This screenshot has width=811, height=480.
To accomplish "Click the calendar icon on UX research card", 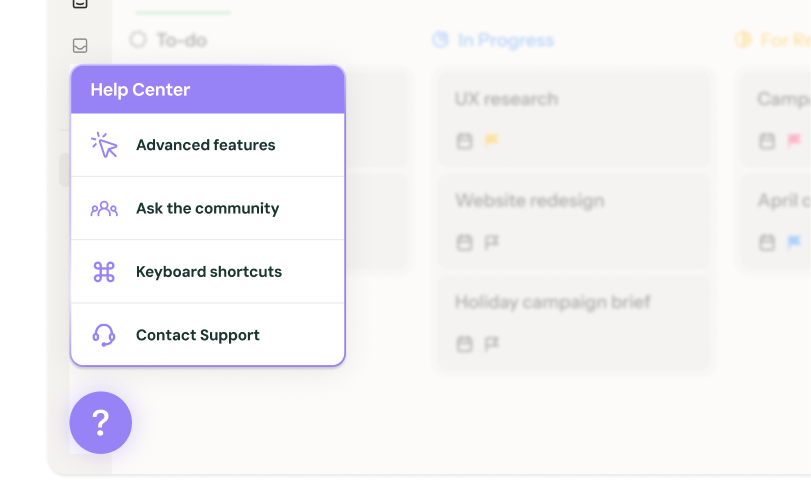I will click(x=464, y=142).
